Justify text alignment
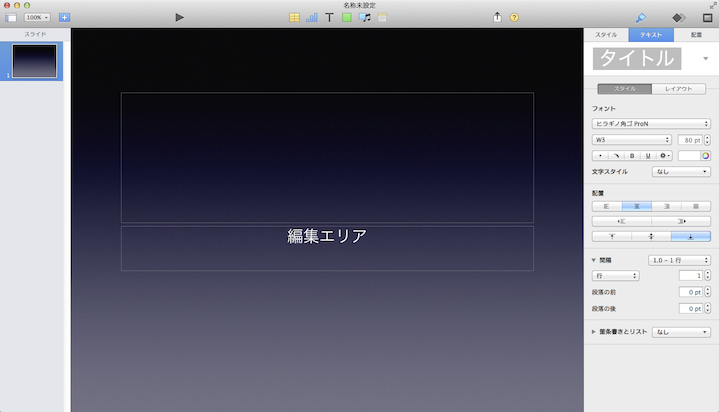This screenshot has width=719, height=412. (696, 206)
